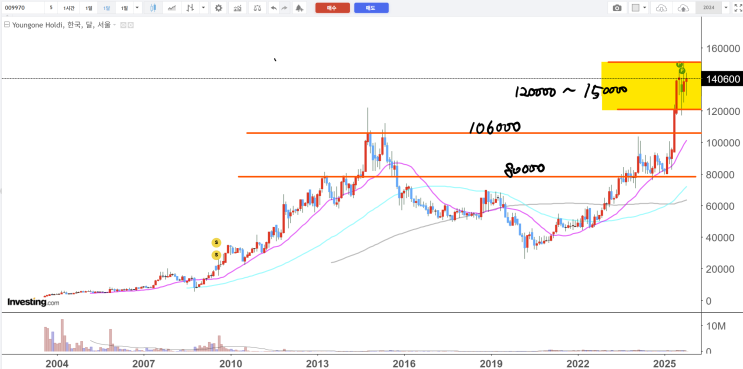
Task: Open the layout square icon
Action: coord(636,8)
